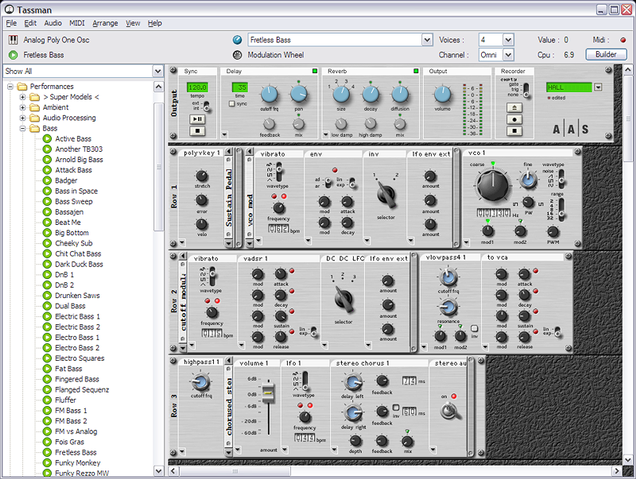Click the highpass1 cutoff frq knob
This screenshot has width=636, height=479.
201,382
